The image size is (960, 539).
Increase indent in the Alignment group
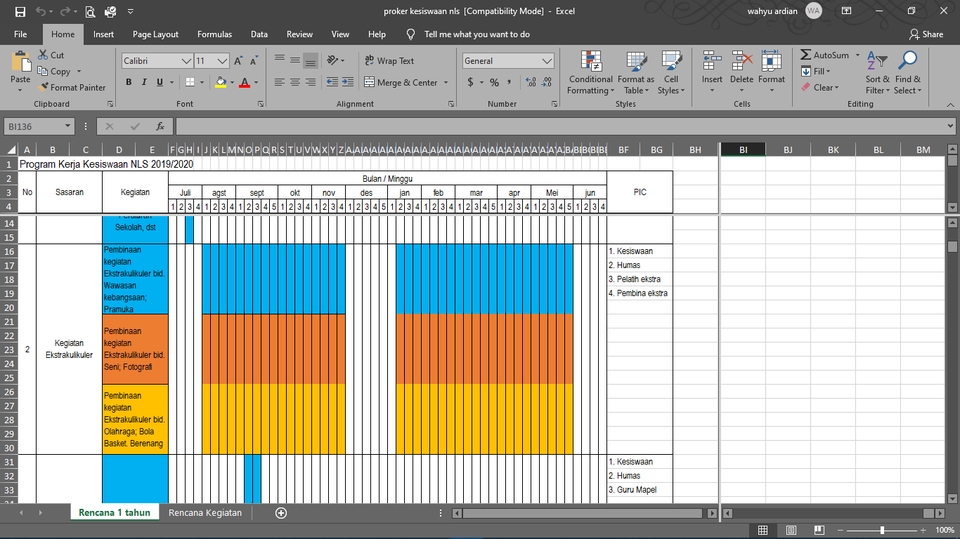[348, 82]
